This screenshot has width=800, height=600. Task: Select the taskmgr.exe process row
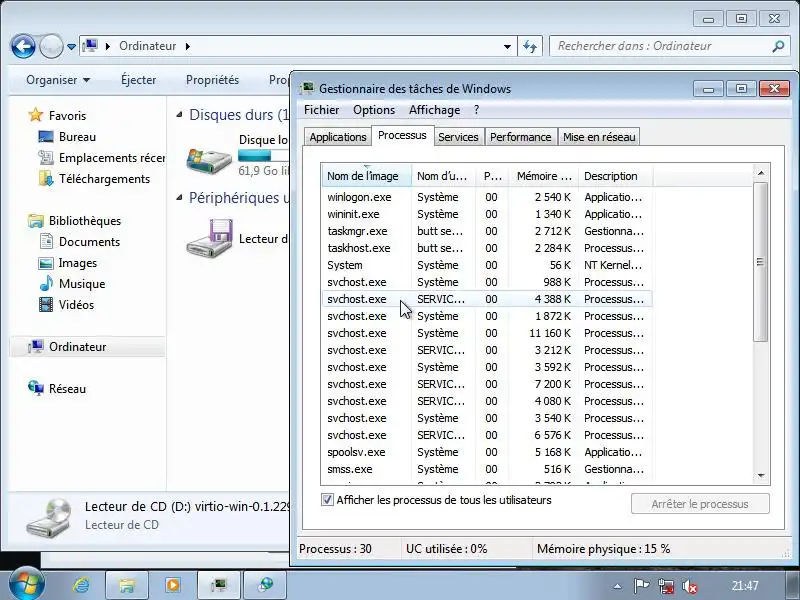pos(487,231)
